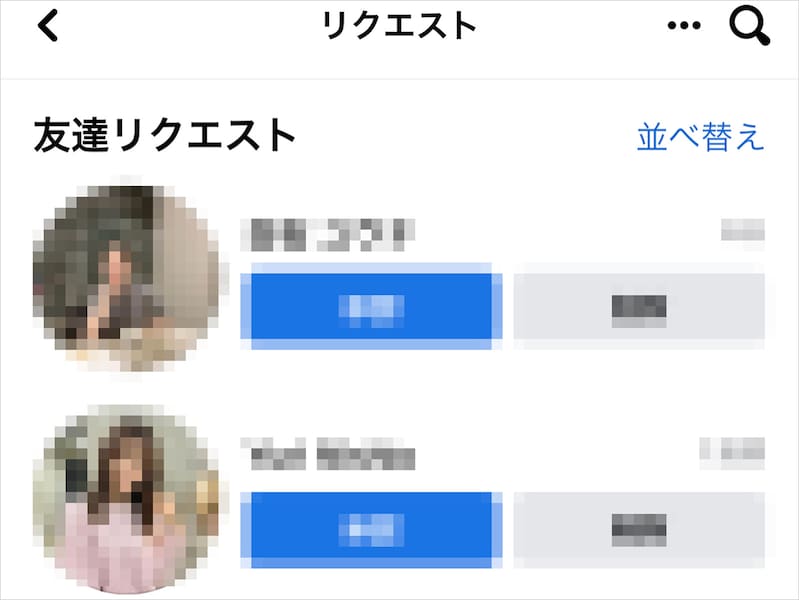This screenshot has width=799, height=600.
Task: Remove the first friend request with gray button
Action: click(x=639, y=306)
